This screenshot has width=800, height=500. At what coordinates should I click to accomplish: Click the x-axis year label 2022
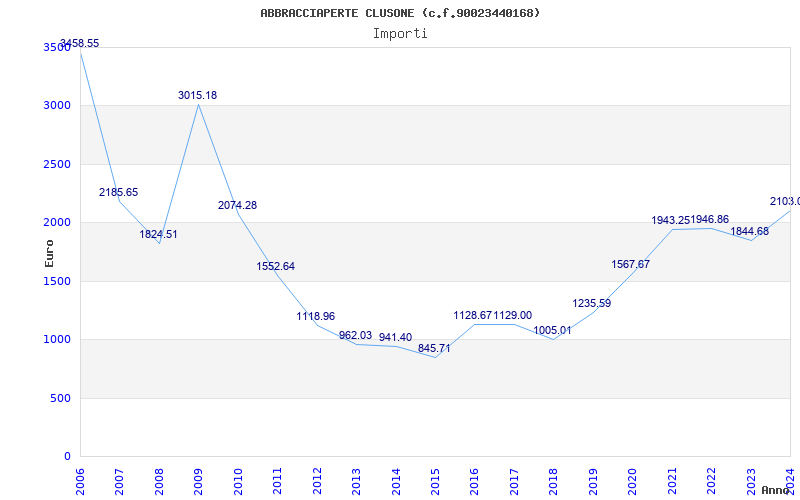pyautogui.click(x=711, y=482)
